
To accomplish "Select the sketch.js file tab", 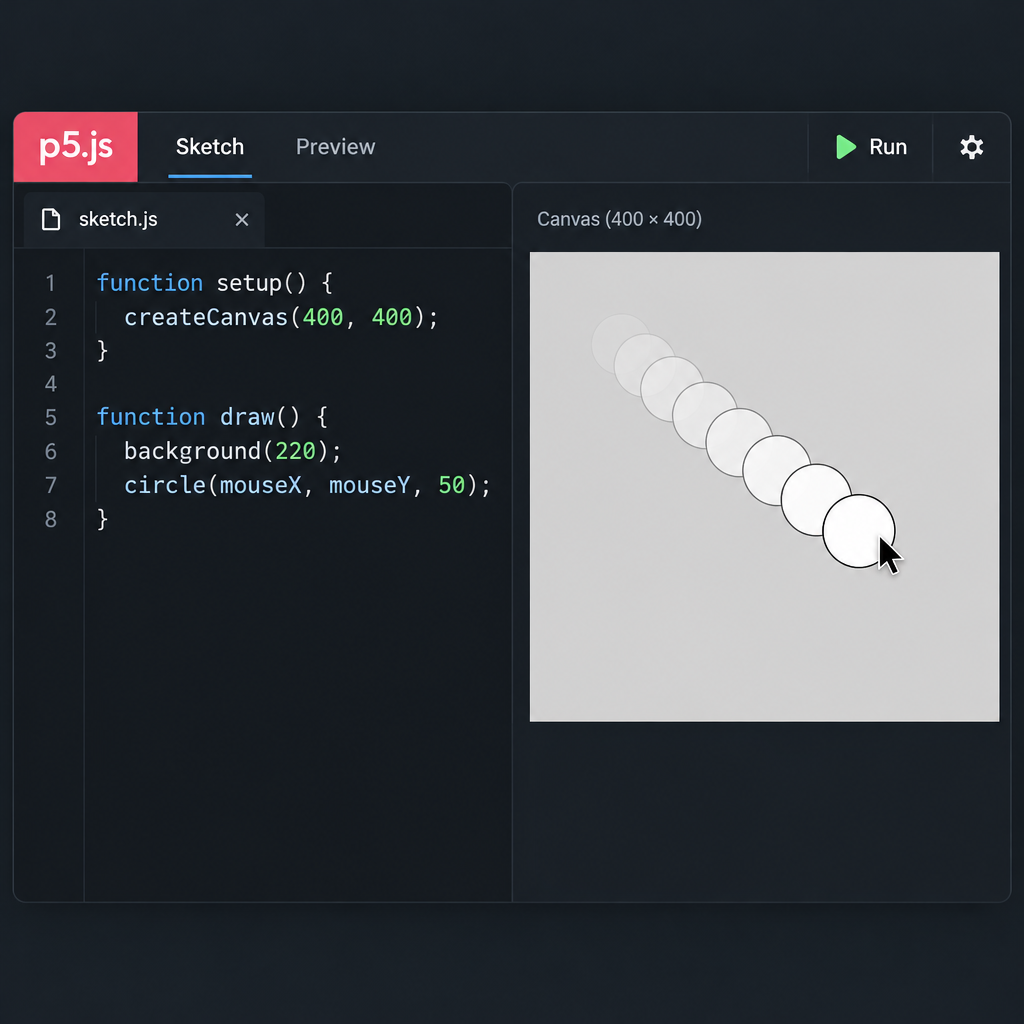I will pos(144,219).
